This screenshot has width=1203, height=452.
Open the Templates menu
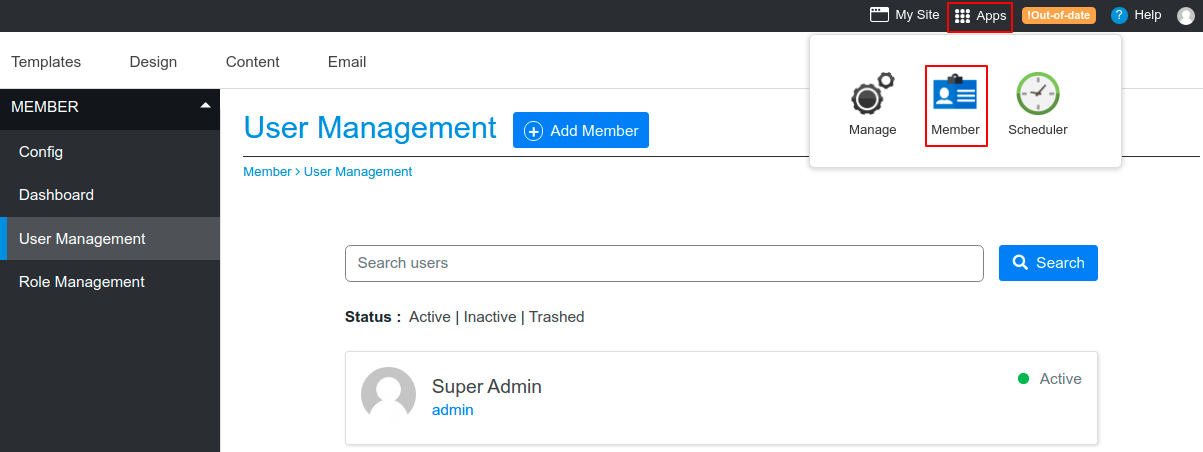click(x=46, y=62)
